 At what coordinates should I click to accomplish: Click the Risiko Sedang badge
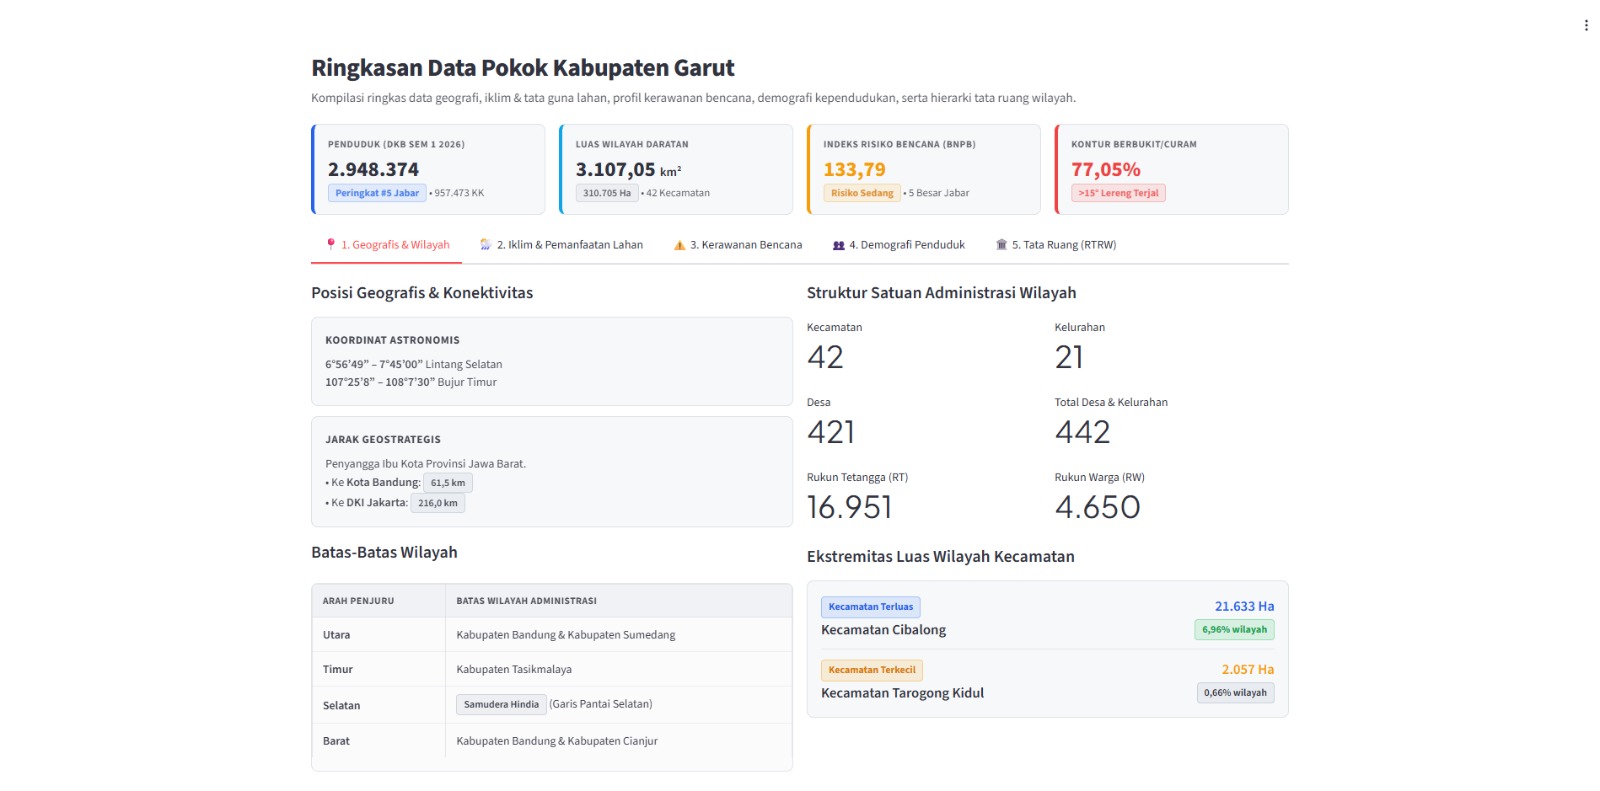[862, 193]
